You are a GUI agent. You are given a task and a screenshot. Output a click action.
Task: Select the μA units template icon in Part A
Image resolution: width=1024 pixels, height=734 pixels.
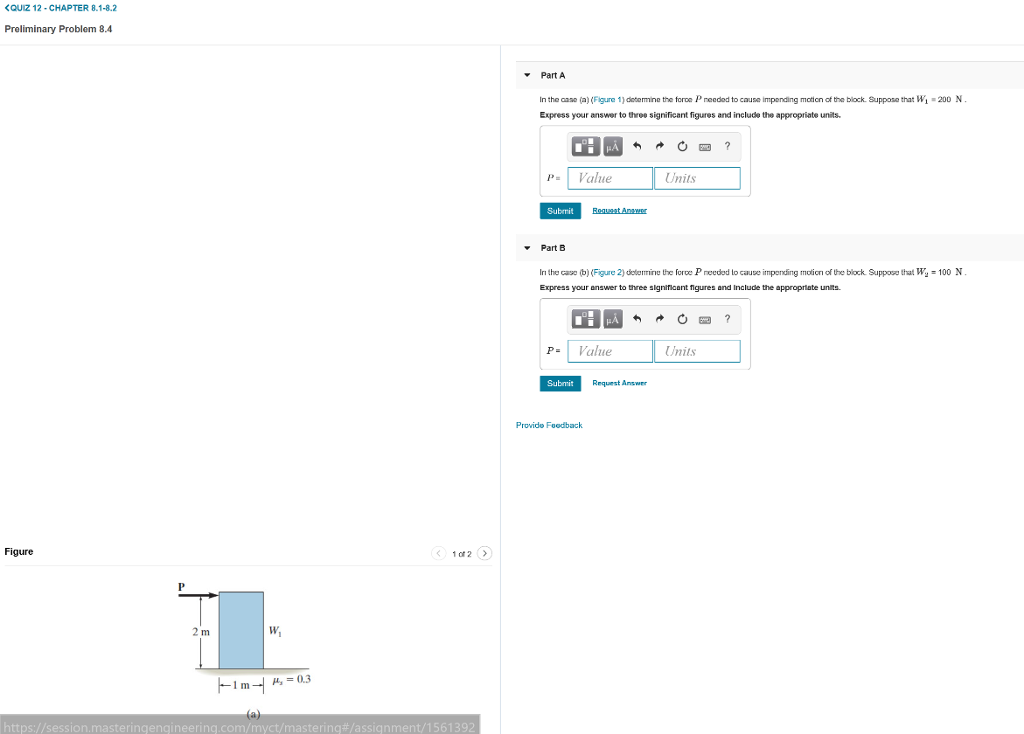coord(613,146)
